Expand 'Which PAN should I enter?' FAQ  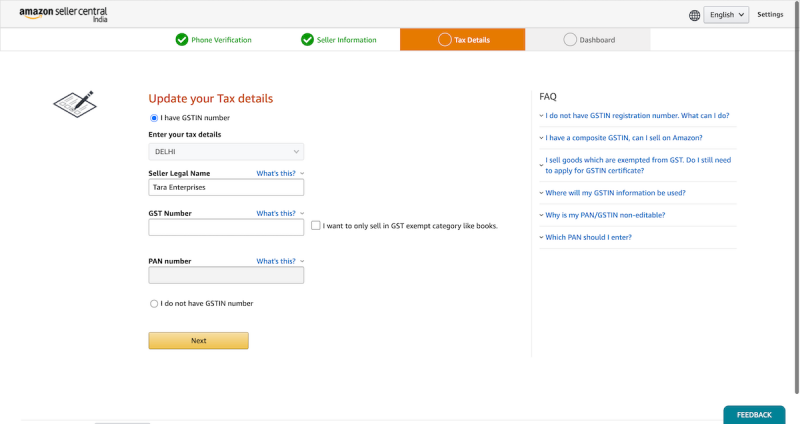tap(588, 237)
